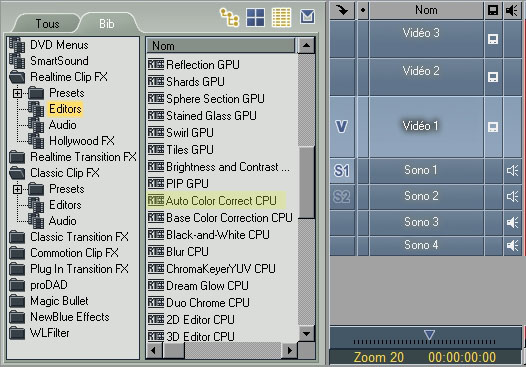Switch library to tree view icon
This screenshot has width=526, height=367.
(x=229, y=17)
